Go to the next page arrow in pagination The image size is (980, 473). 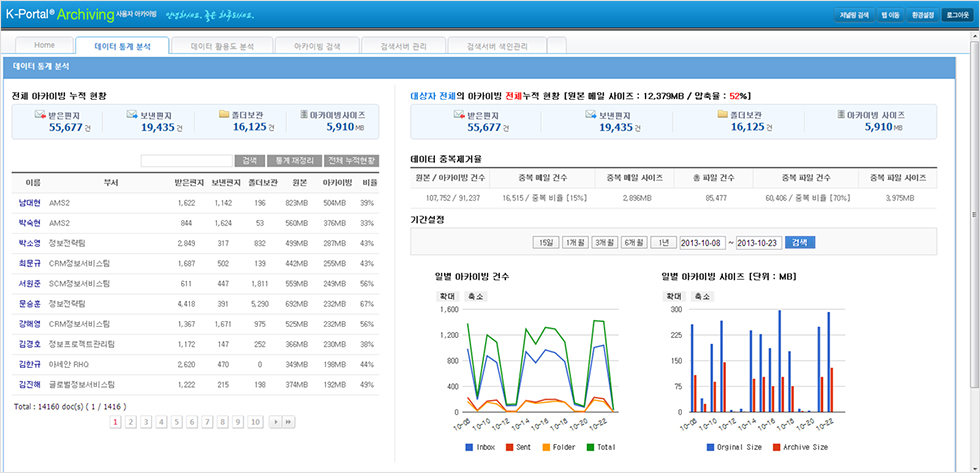click(x=274, y=422)
